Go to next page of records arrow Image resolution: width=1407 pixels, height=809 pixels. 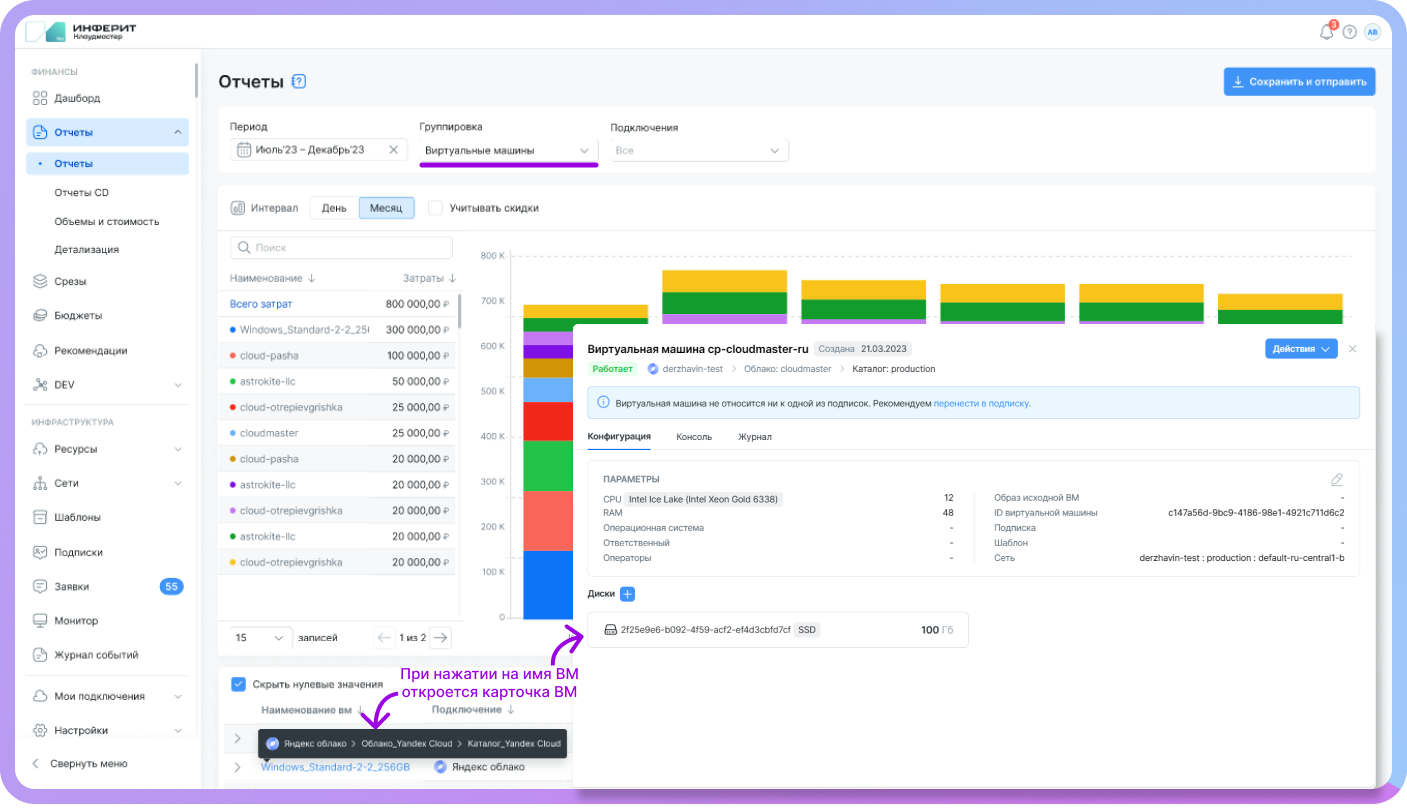440,637
